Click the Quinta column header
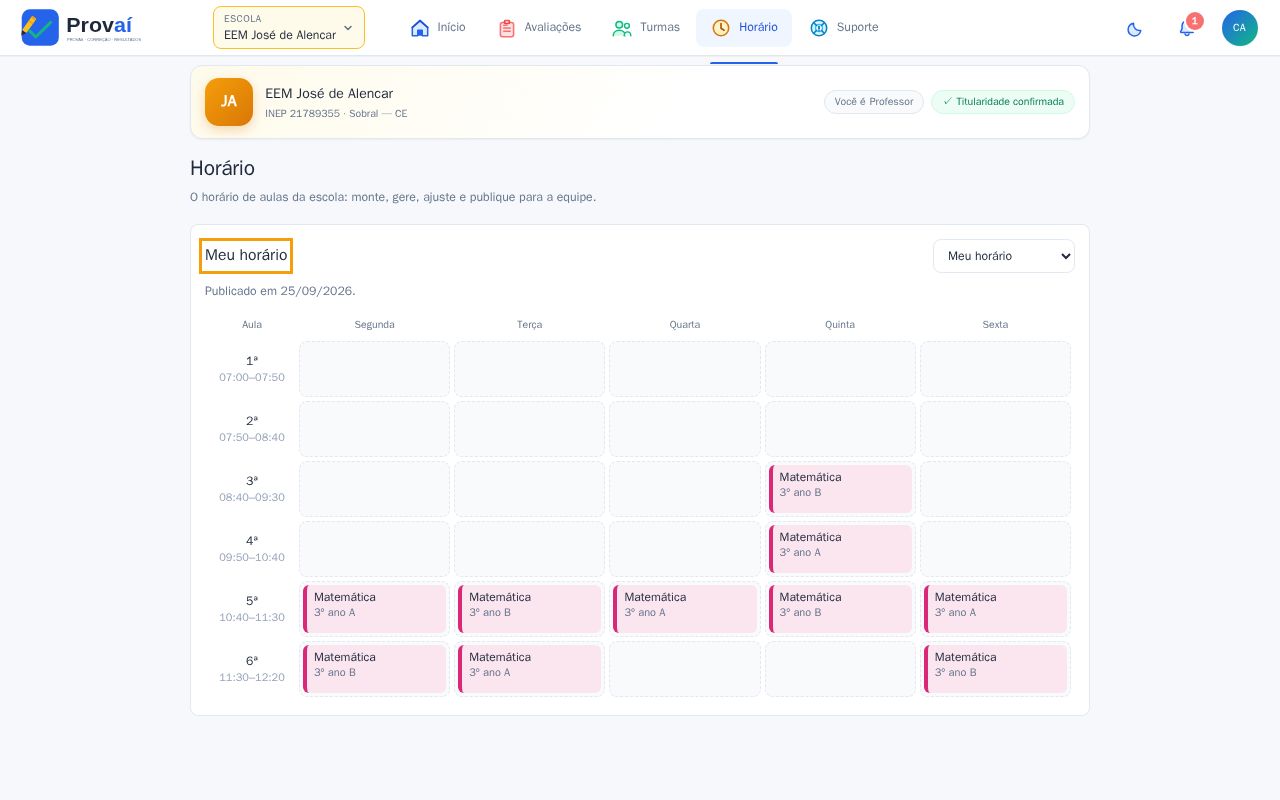 [x=840, y=325]
